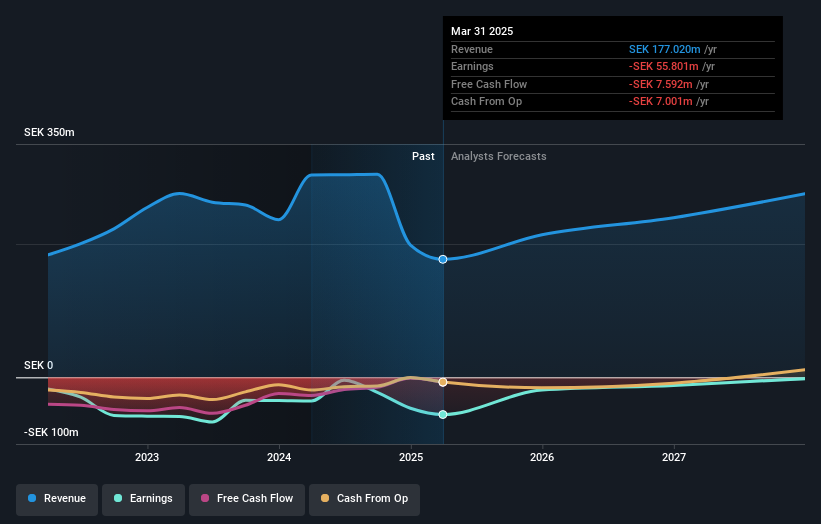Select the teal Earnings data point marker

443,415
